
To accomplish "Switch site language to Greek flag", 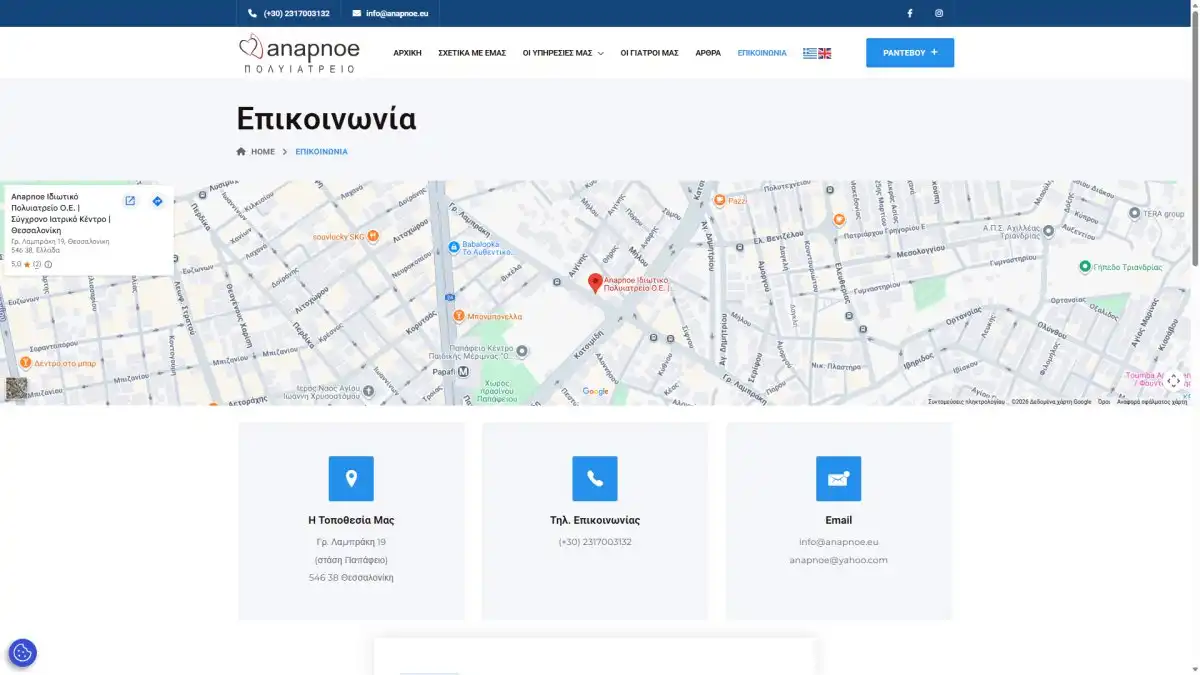I will pos(810,53).
